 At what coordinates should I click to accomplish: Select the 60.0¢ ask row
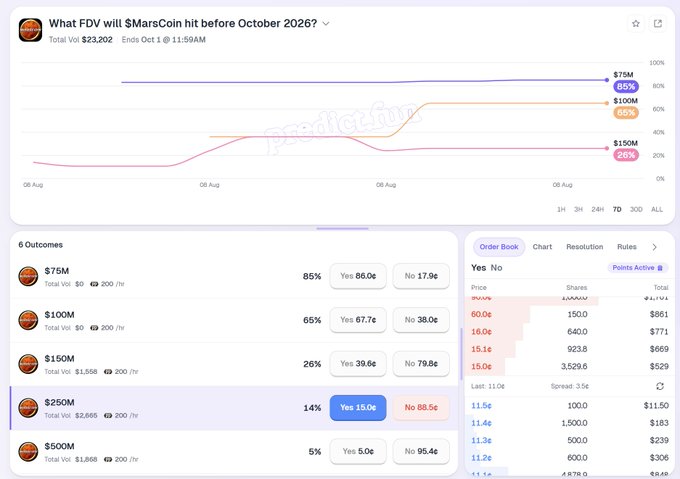pos(569,314)
